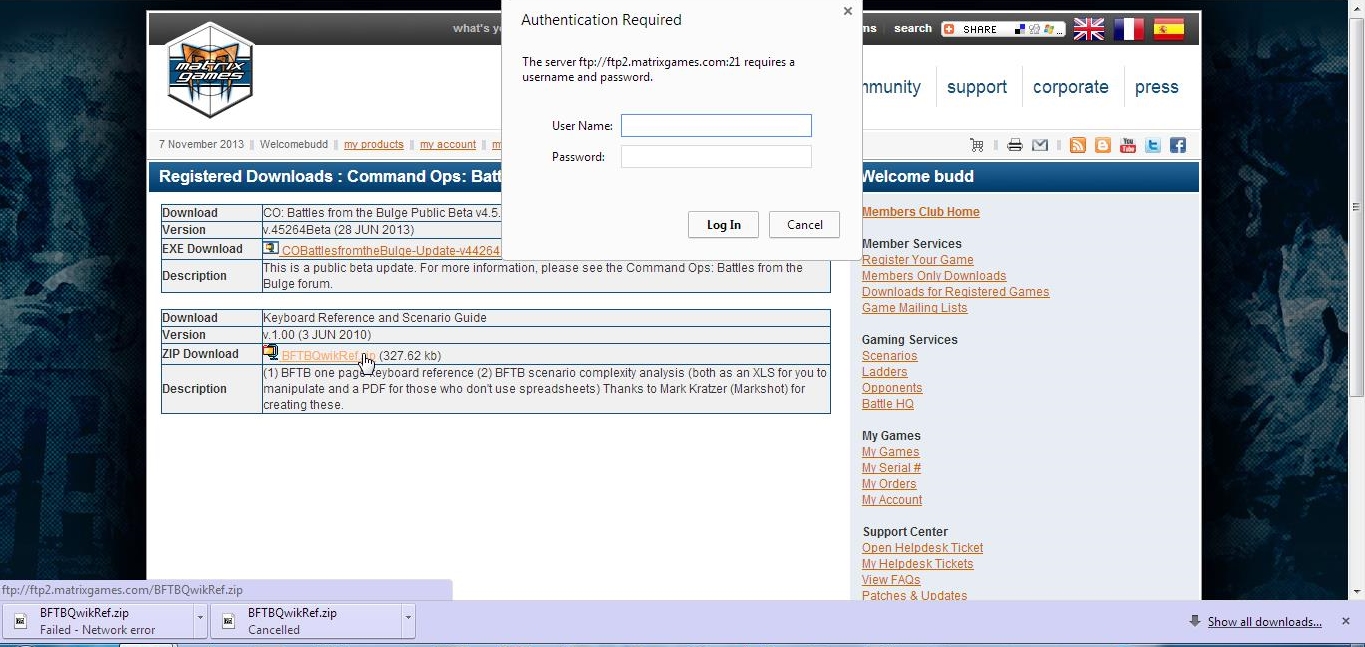Click the ZIP file icon beside BFTBQwikRef
Image resolution: width=1365 pixels, height=647 pixels.
(271, 352)
